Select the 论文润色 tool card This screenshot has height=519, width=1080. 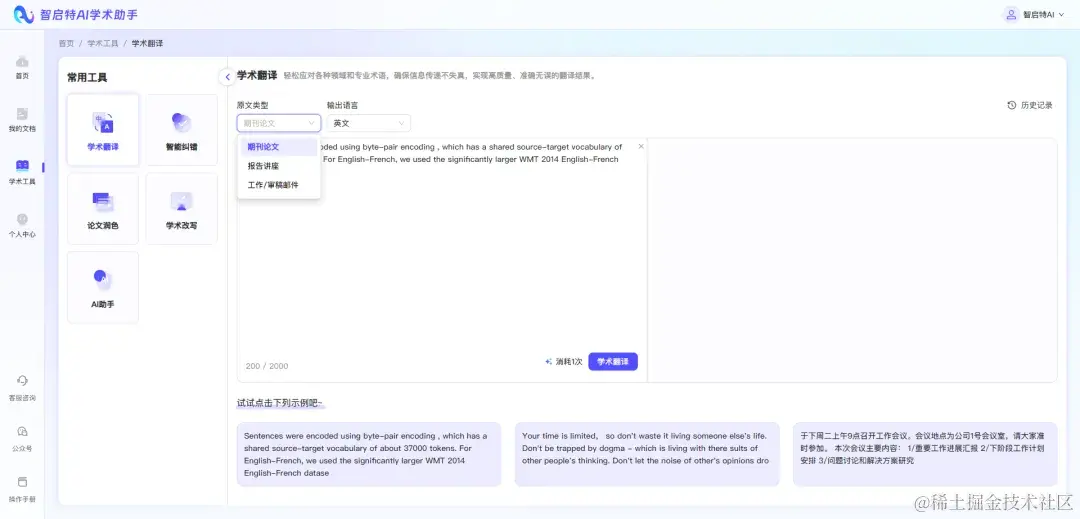pyautogui.click(x=103, y=209)
